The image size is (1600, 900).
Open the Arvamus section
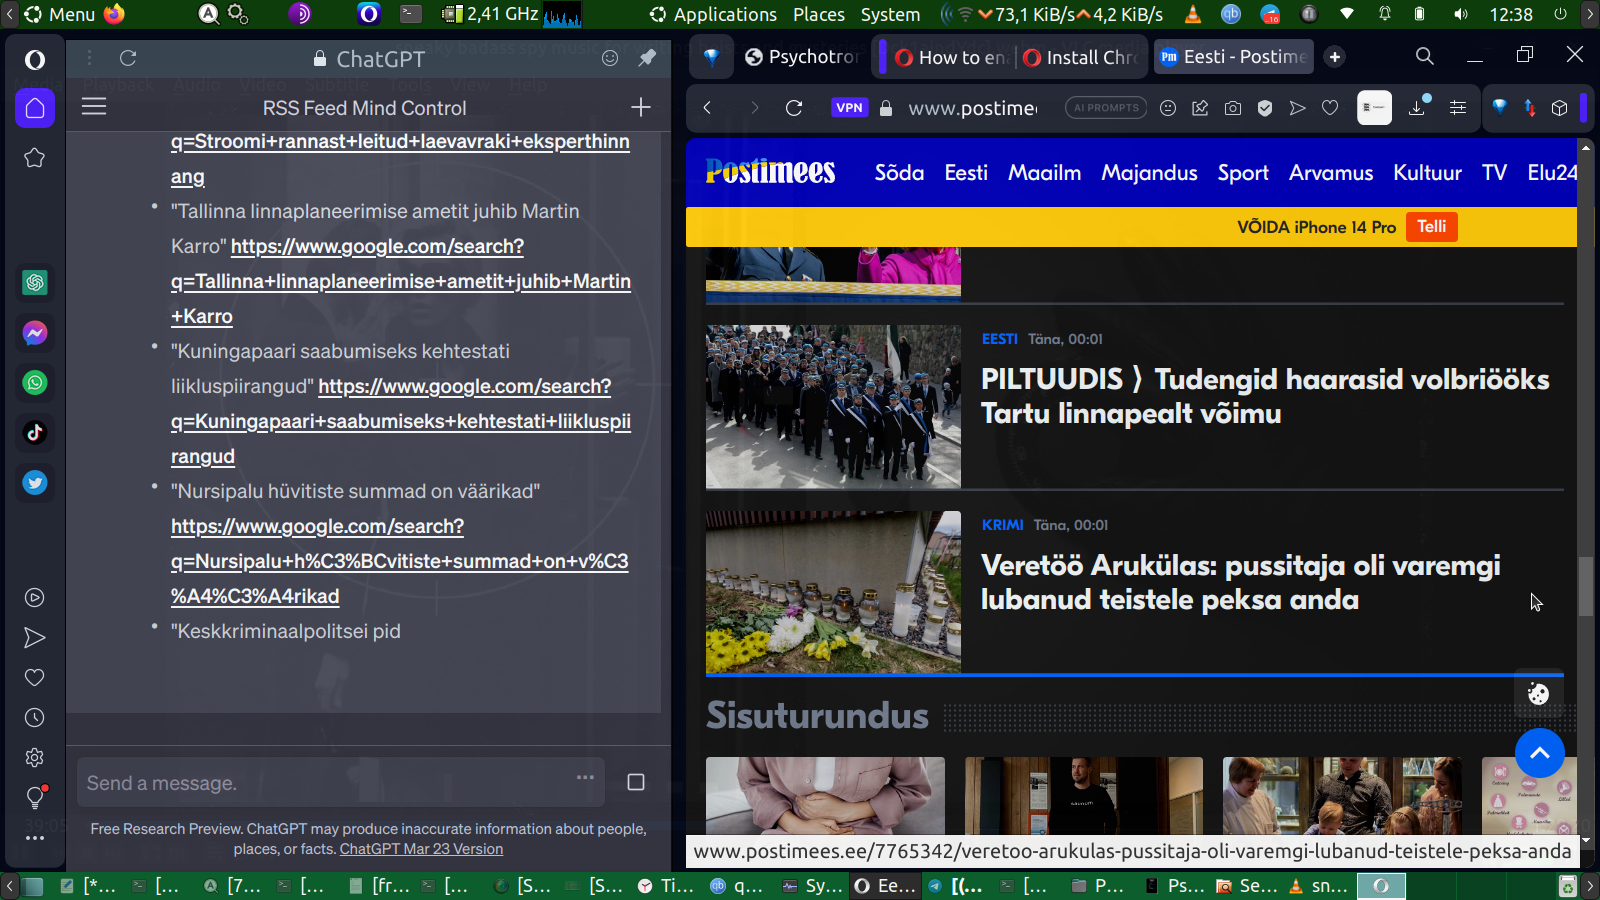(1331, 173)
